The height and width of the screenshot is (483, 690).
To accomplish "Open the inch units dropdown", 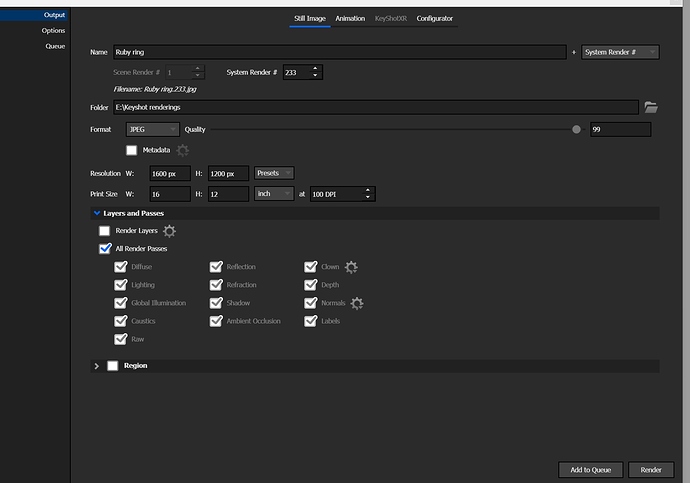I will 274,194.
